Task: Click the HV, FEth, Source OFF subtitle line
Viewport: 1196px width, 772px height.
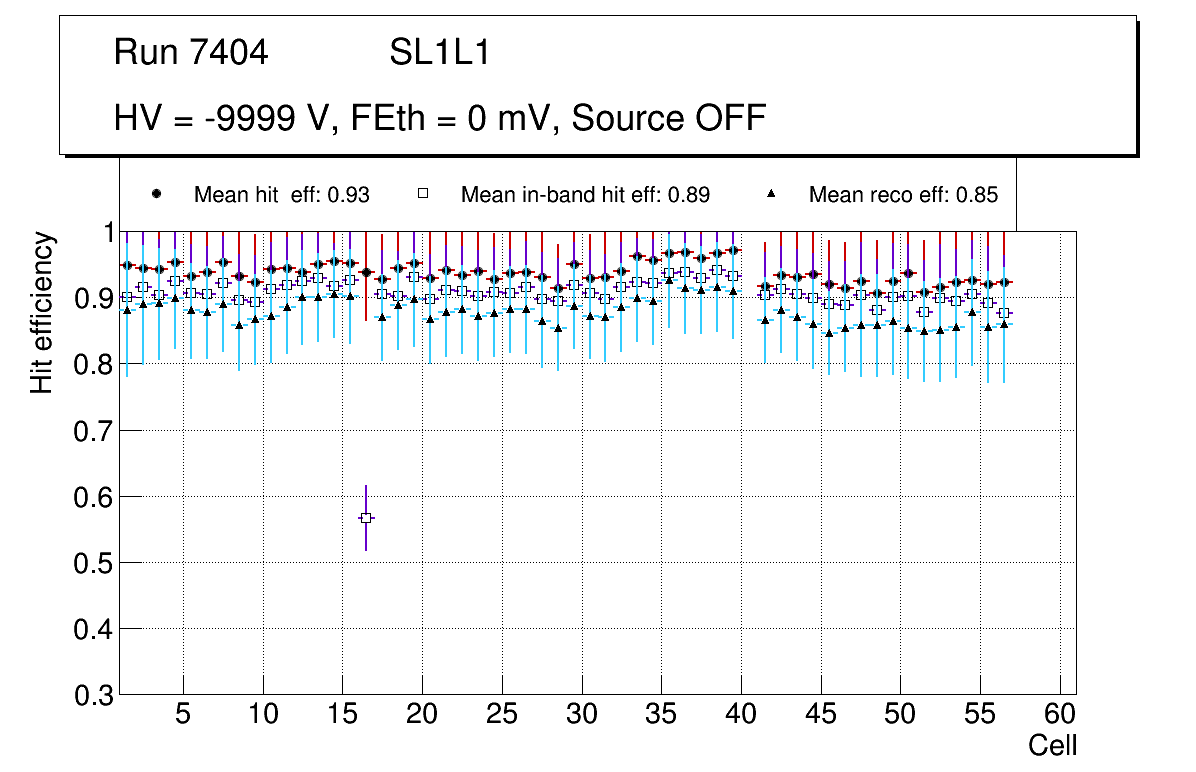Action: [440, 119]
